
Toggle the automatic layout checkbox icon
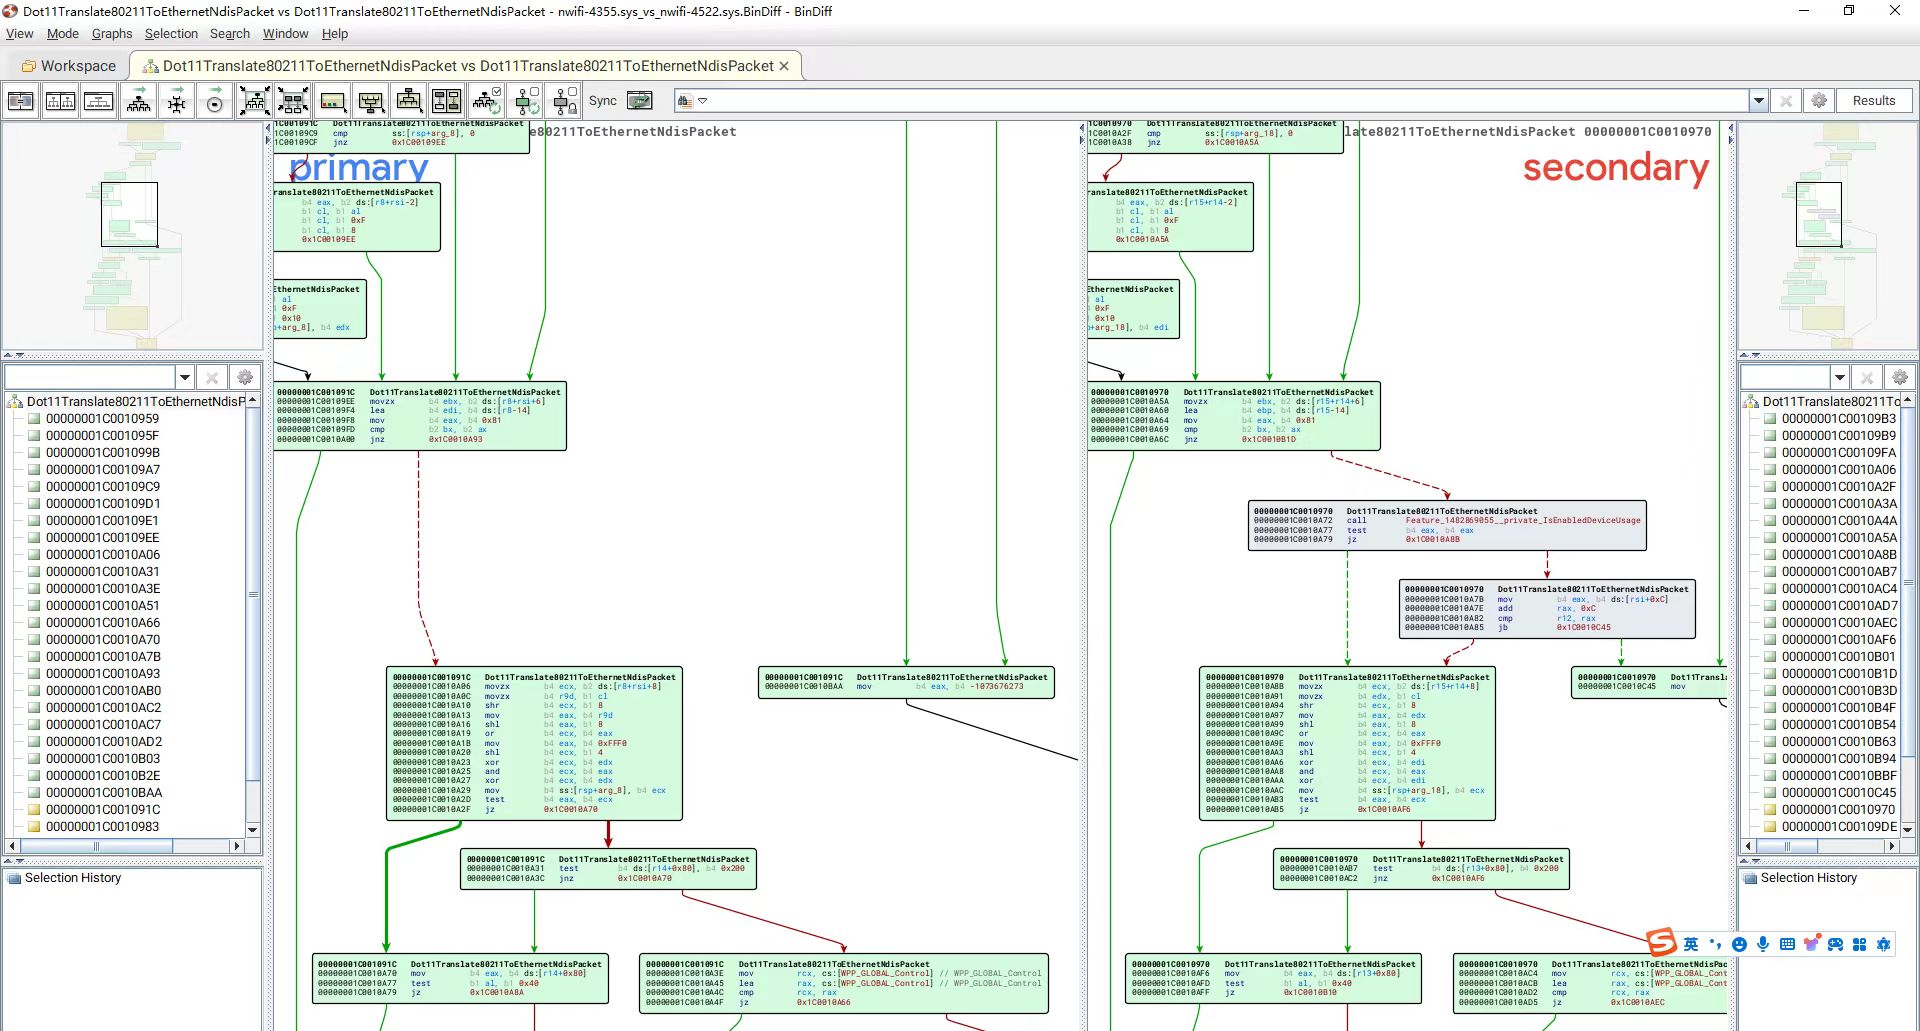pos(487,101)
